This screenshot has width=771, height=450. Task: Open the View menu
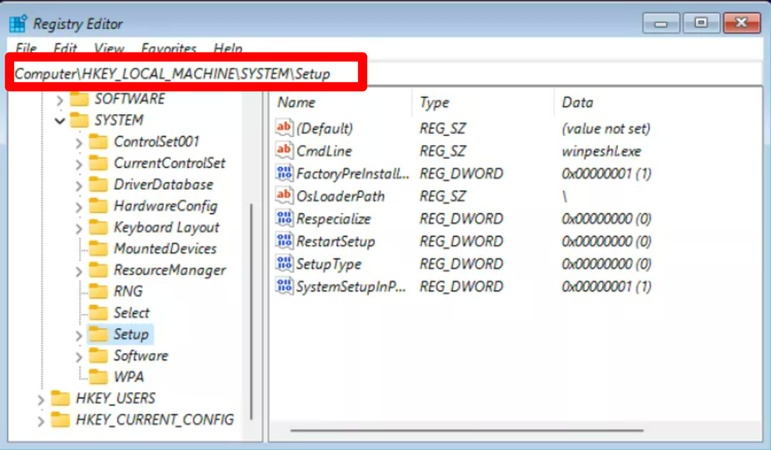[109, 48]
